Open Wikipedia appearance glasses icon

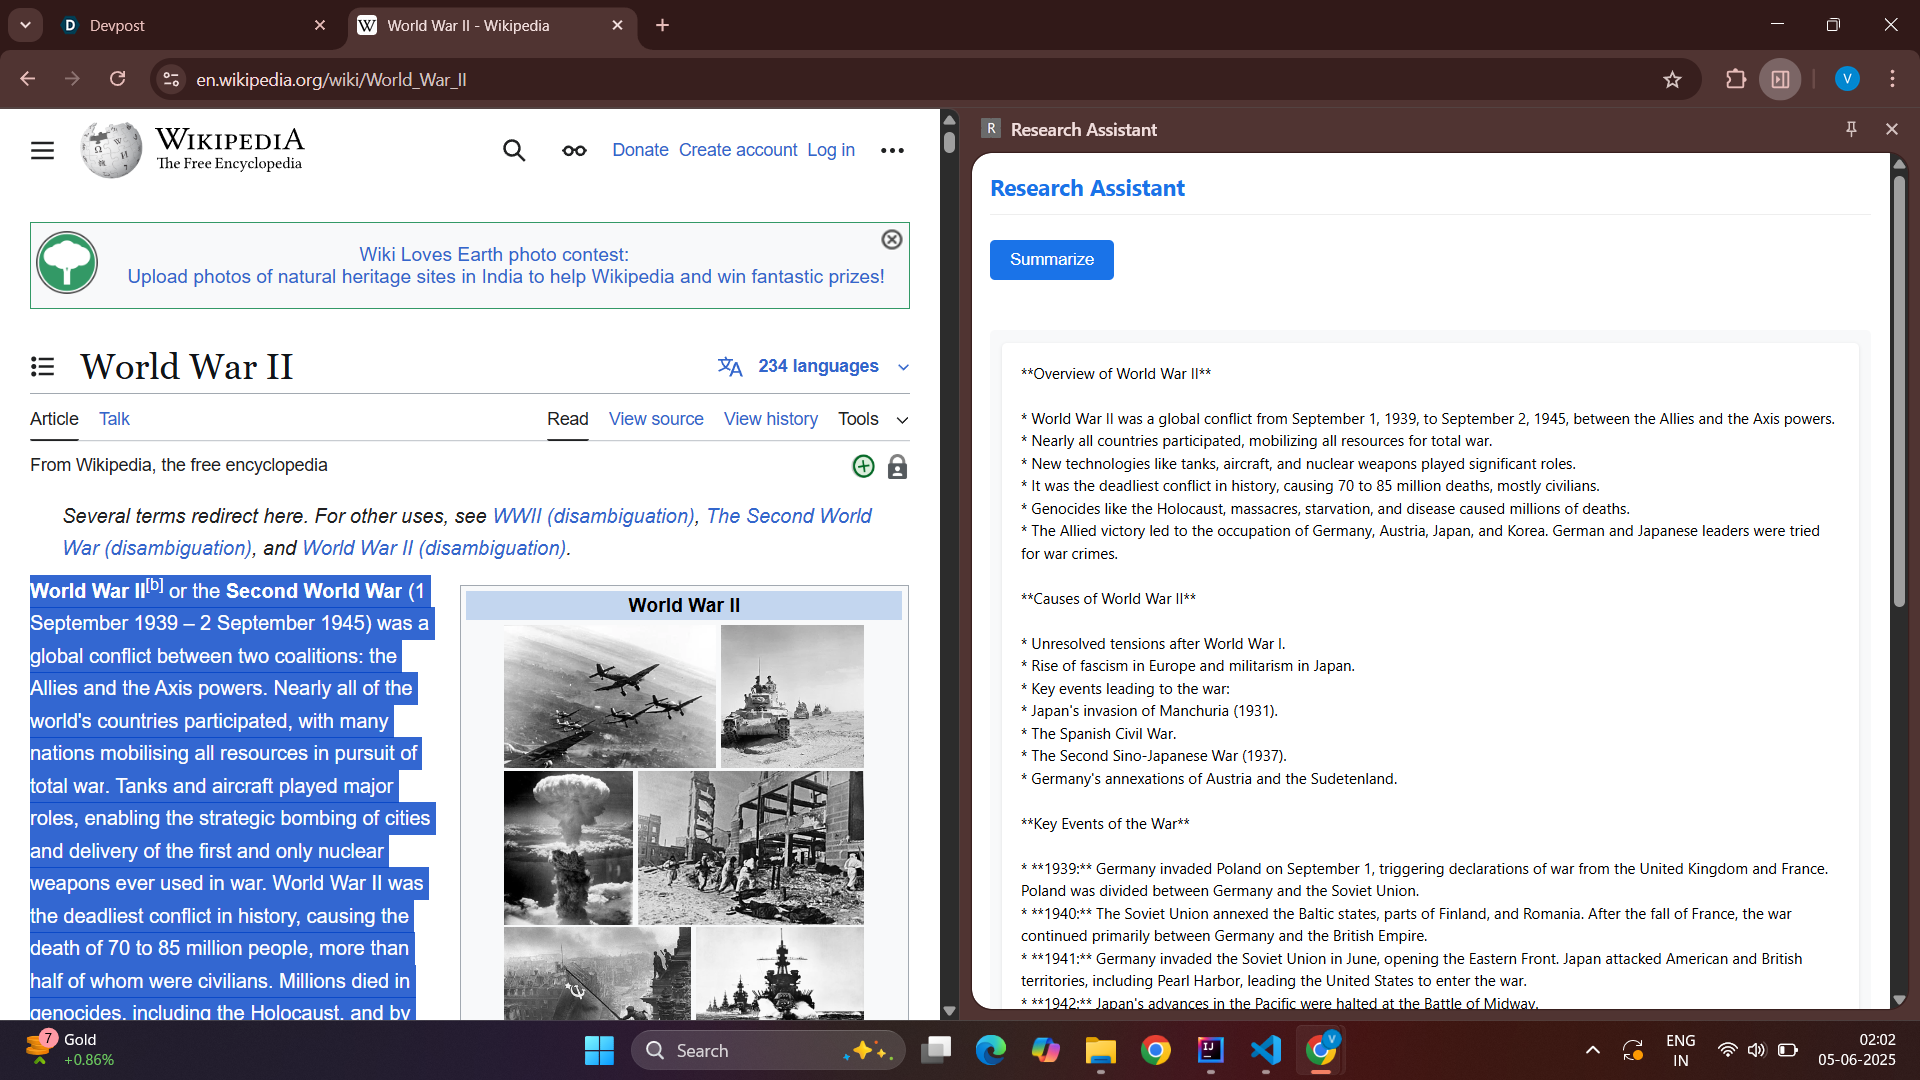(x=574, y=150)
